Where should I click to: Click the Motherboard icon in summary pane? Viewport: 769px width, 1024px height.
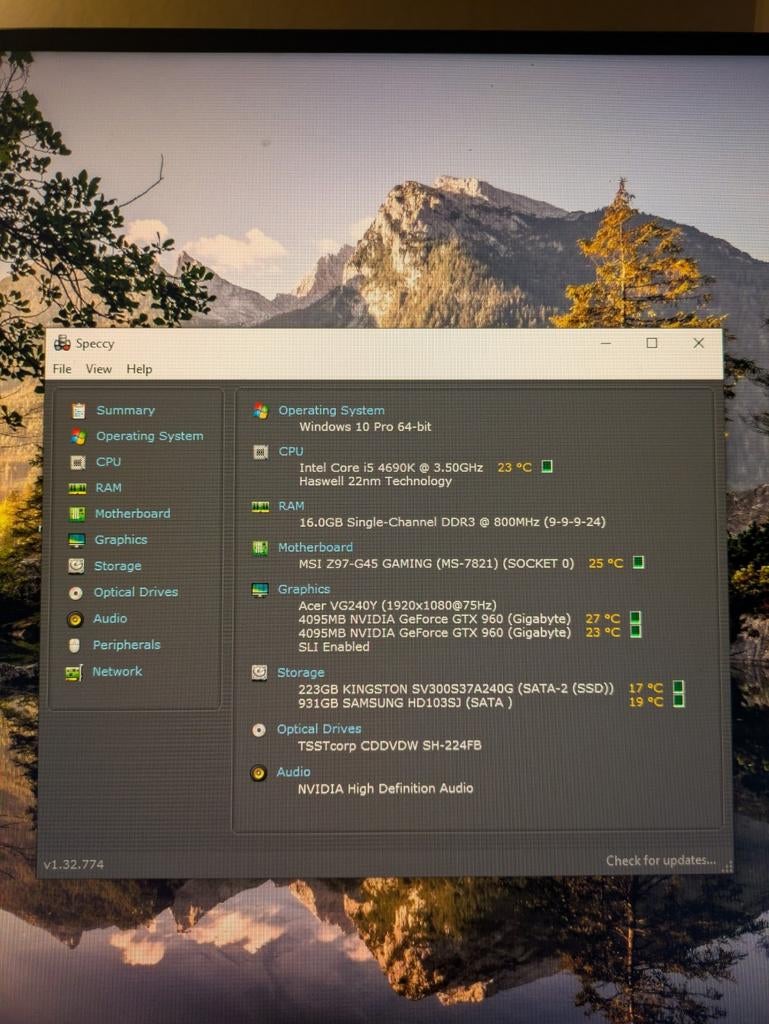pyautogui.click(x=260, y=548)
